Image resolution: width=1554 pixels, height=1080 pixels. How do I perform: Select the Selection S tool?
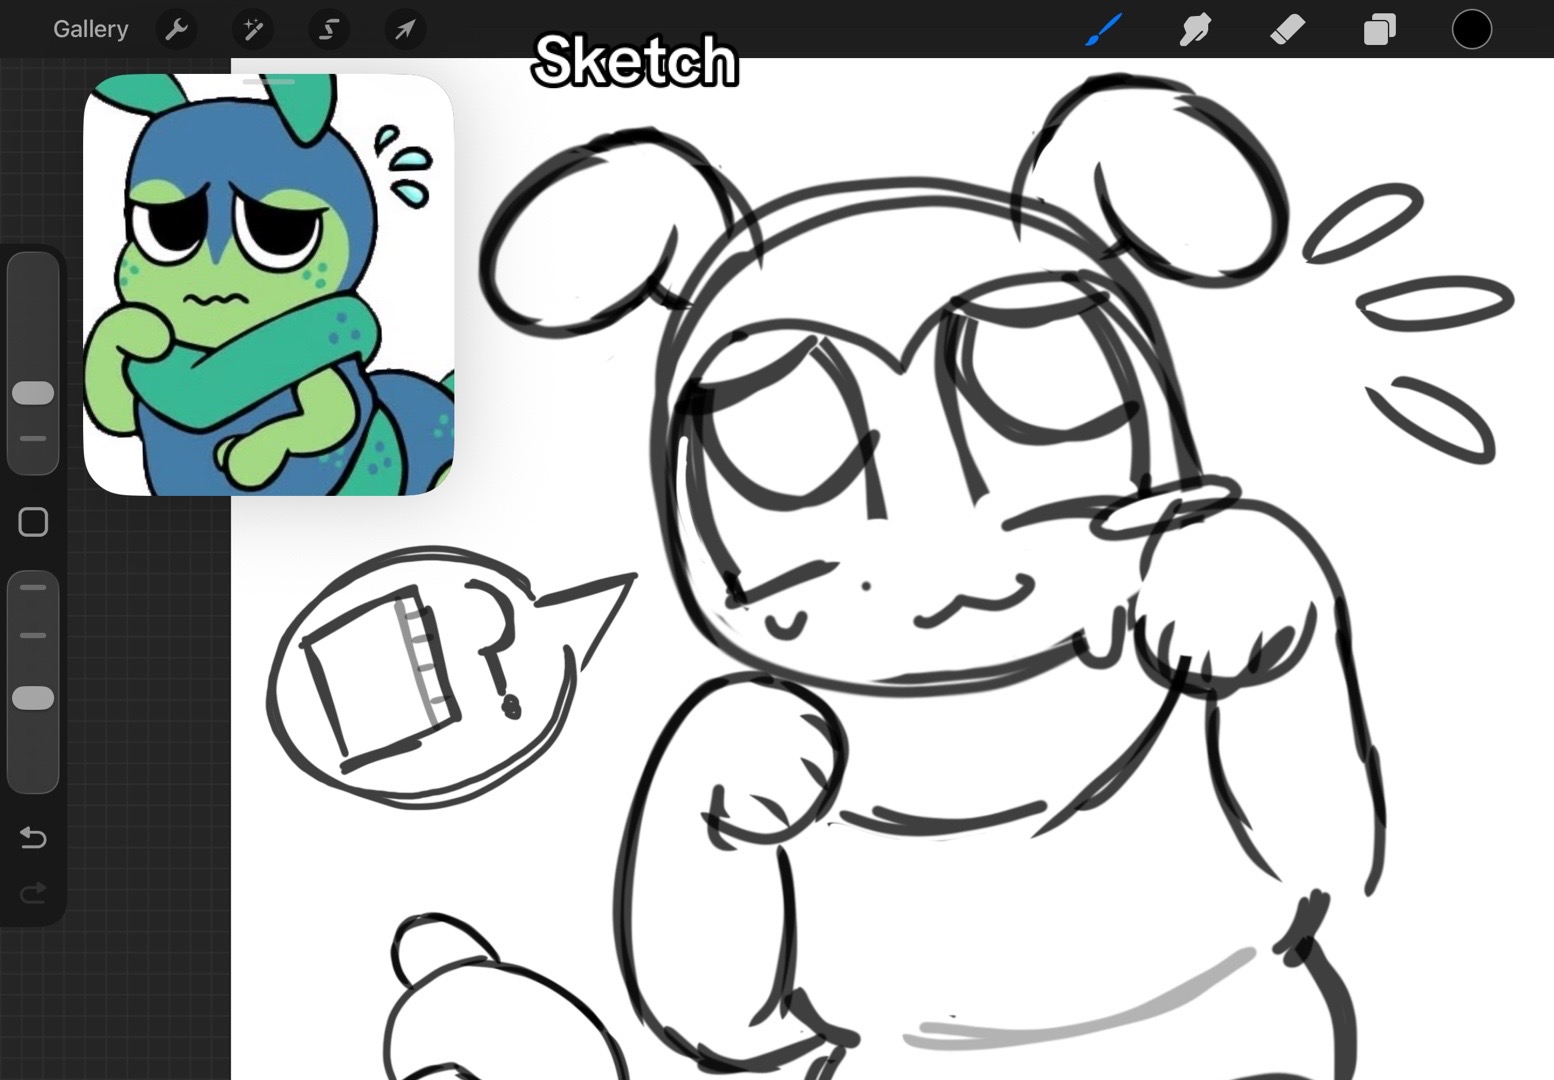point(329,29)
